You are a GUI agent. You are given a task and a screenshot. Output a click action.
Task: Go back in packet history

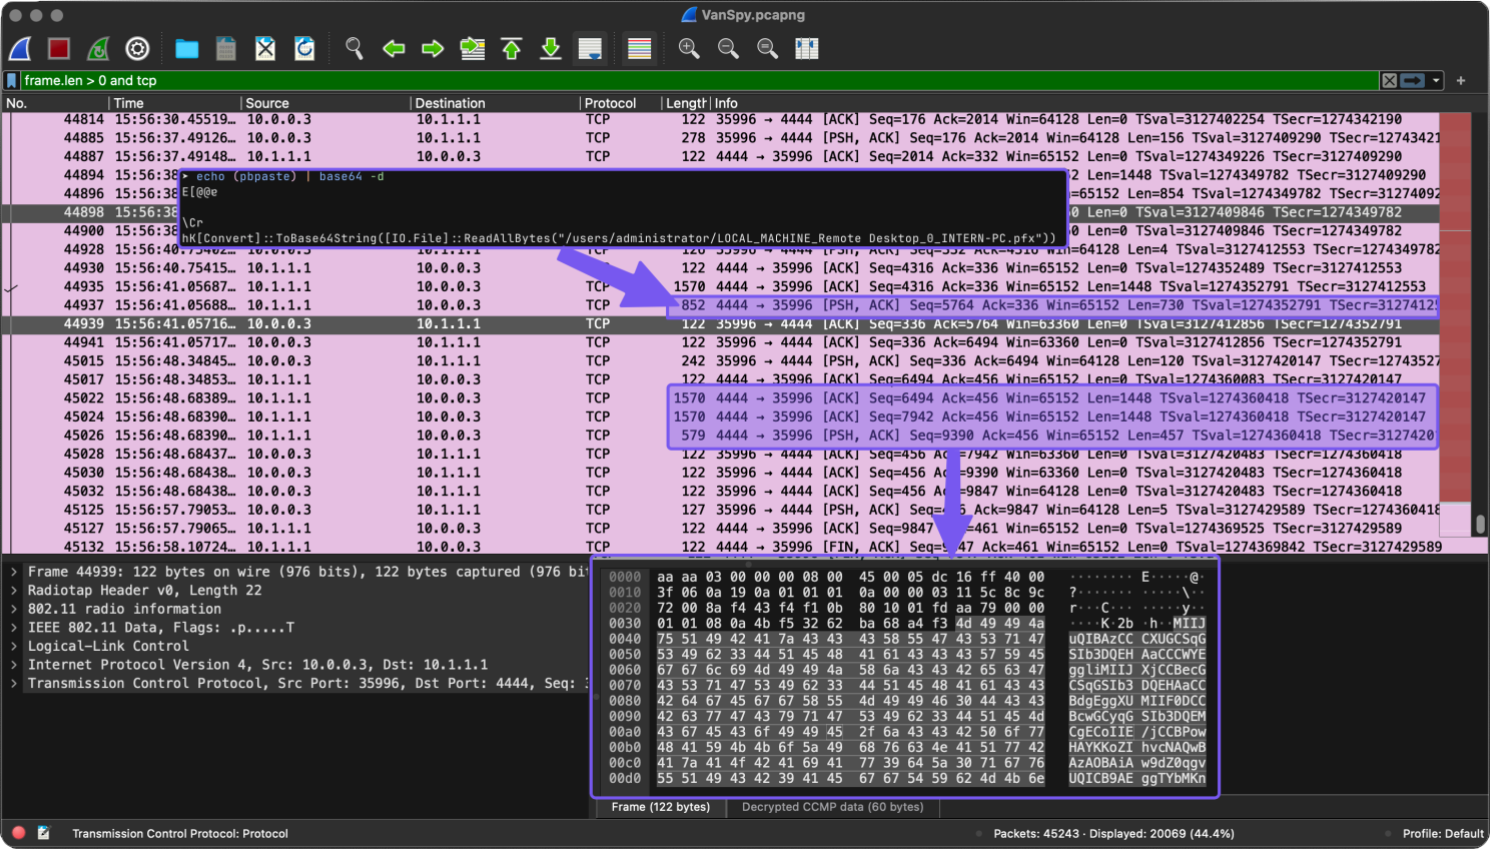(393, 48)
